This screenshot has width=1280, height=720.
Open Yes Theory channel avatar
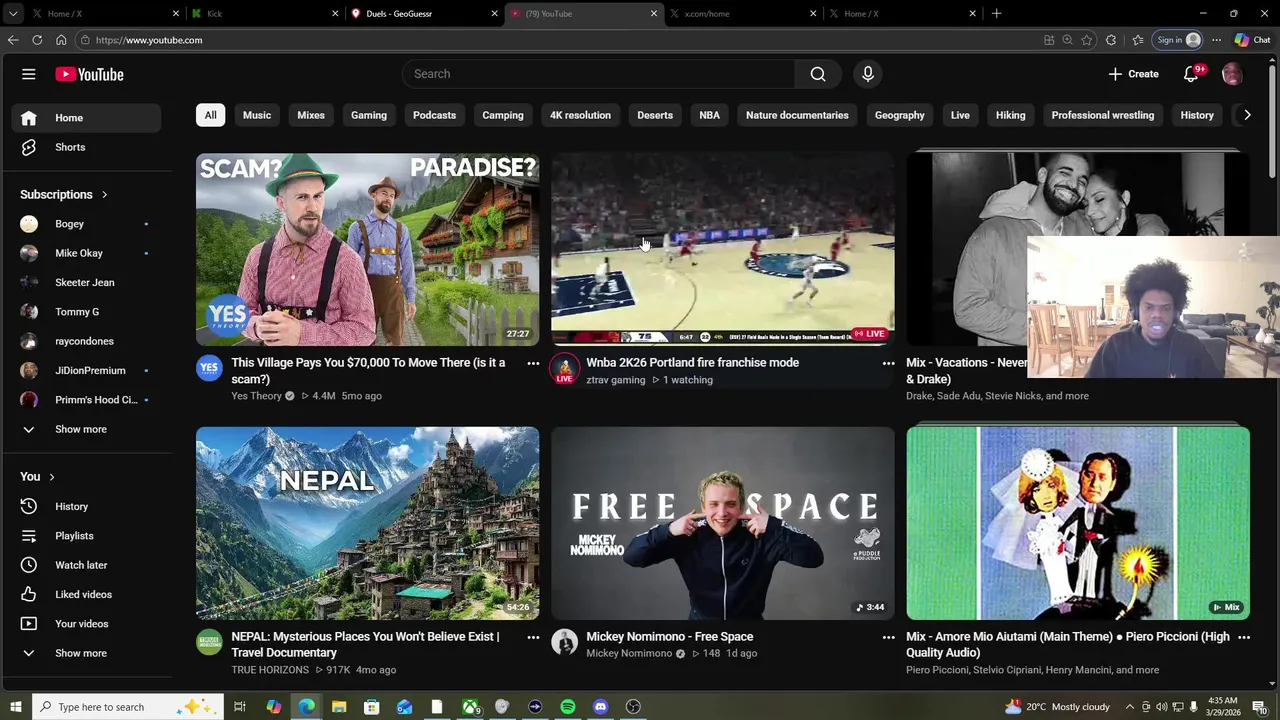pyautogui.click(x=209, y=368)
